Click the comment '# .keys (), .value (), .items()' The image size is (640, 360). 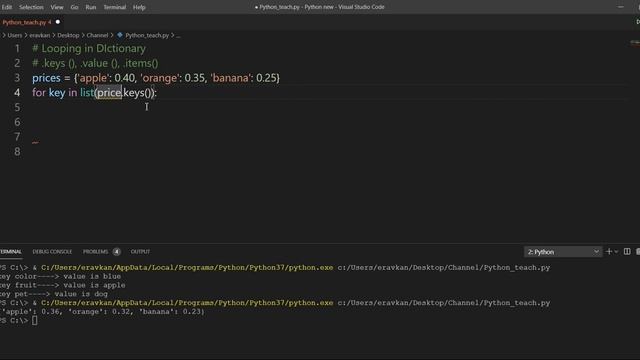pos(95,63)
